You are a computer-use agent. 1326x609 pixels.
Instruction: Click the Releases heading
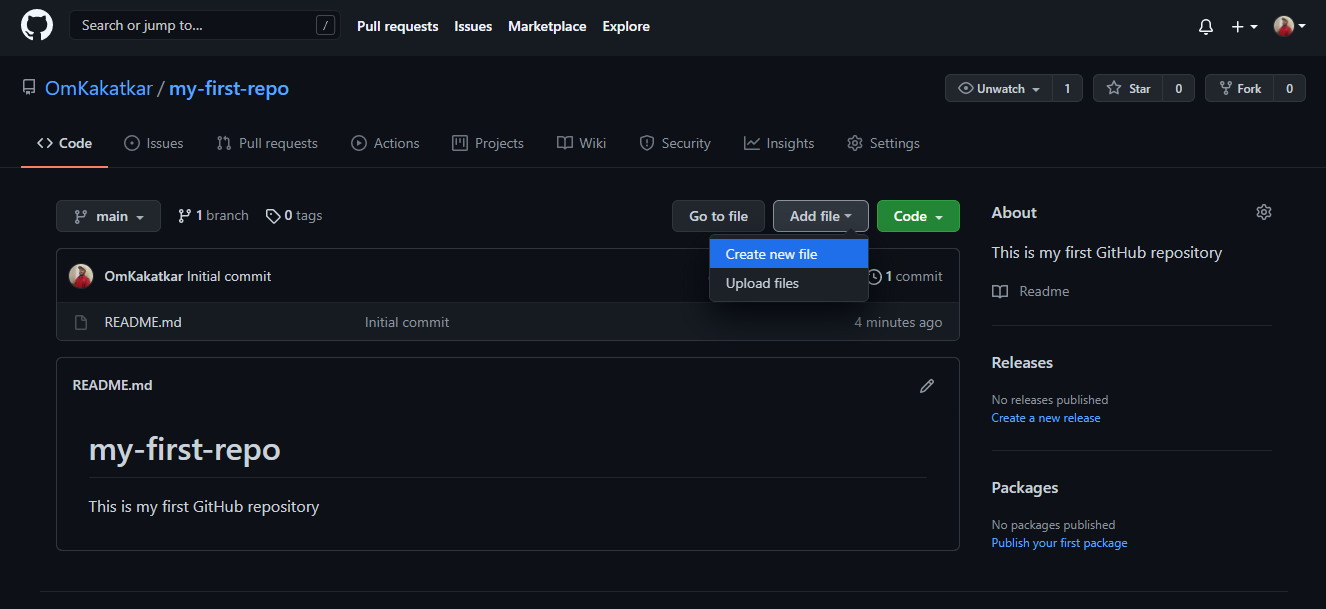[1022, 362]
